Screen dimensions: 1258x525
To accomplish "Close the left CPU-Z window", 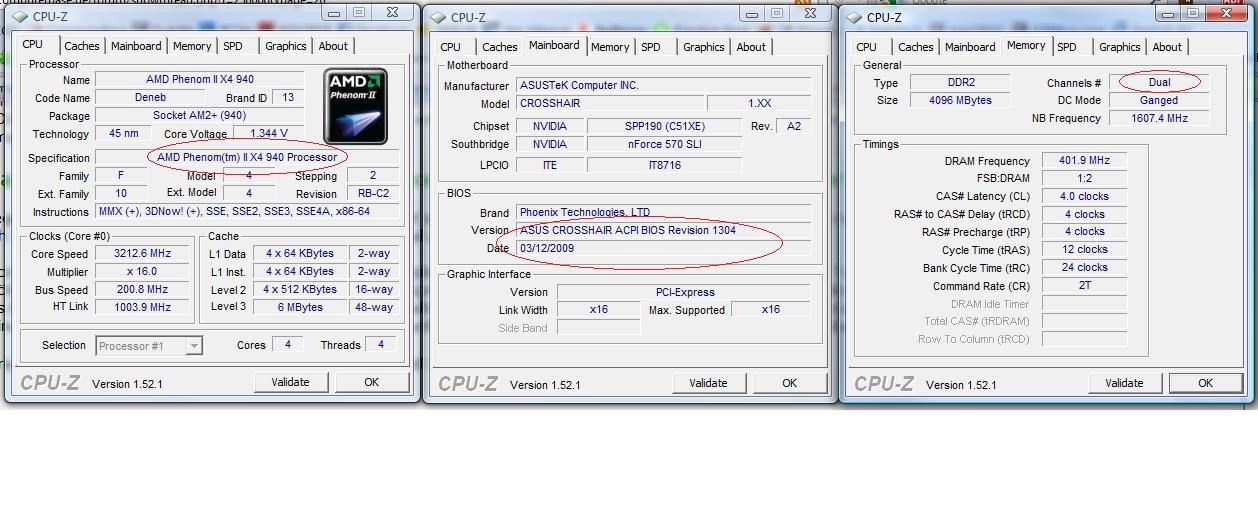I will [392, 13].
